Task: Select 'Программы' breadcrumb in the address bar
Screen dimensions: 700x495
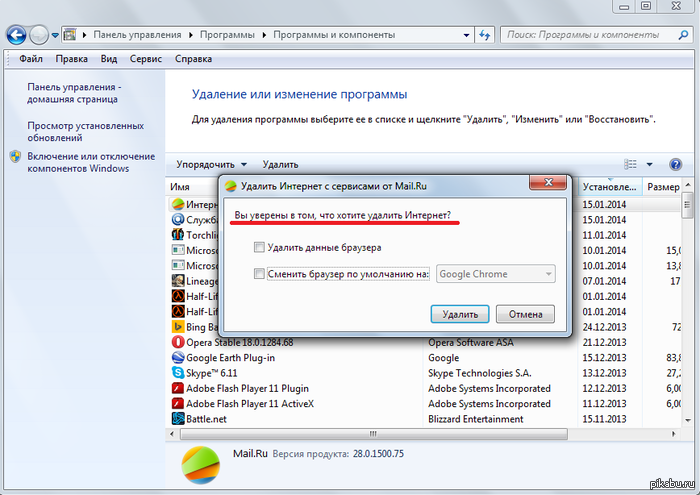Action: [227, 34]
